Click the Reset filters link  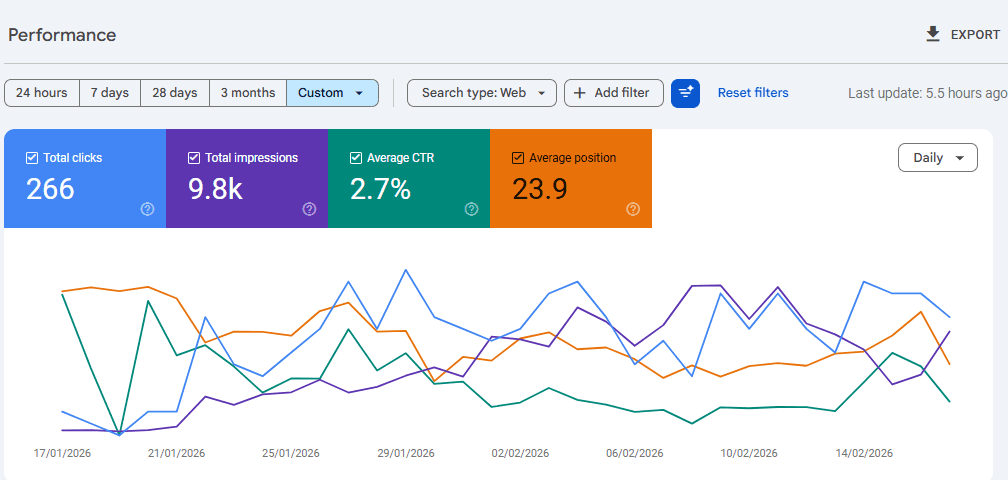(x=753, y=93)
